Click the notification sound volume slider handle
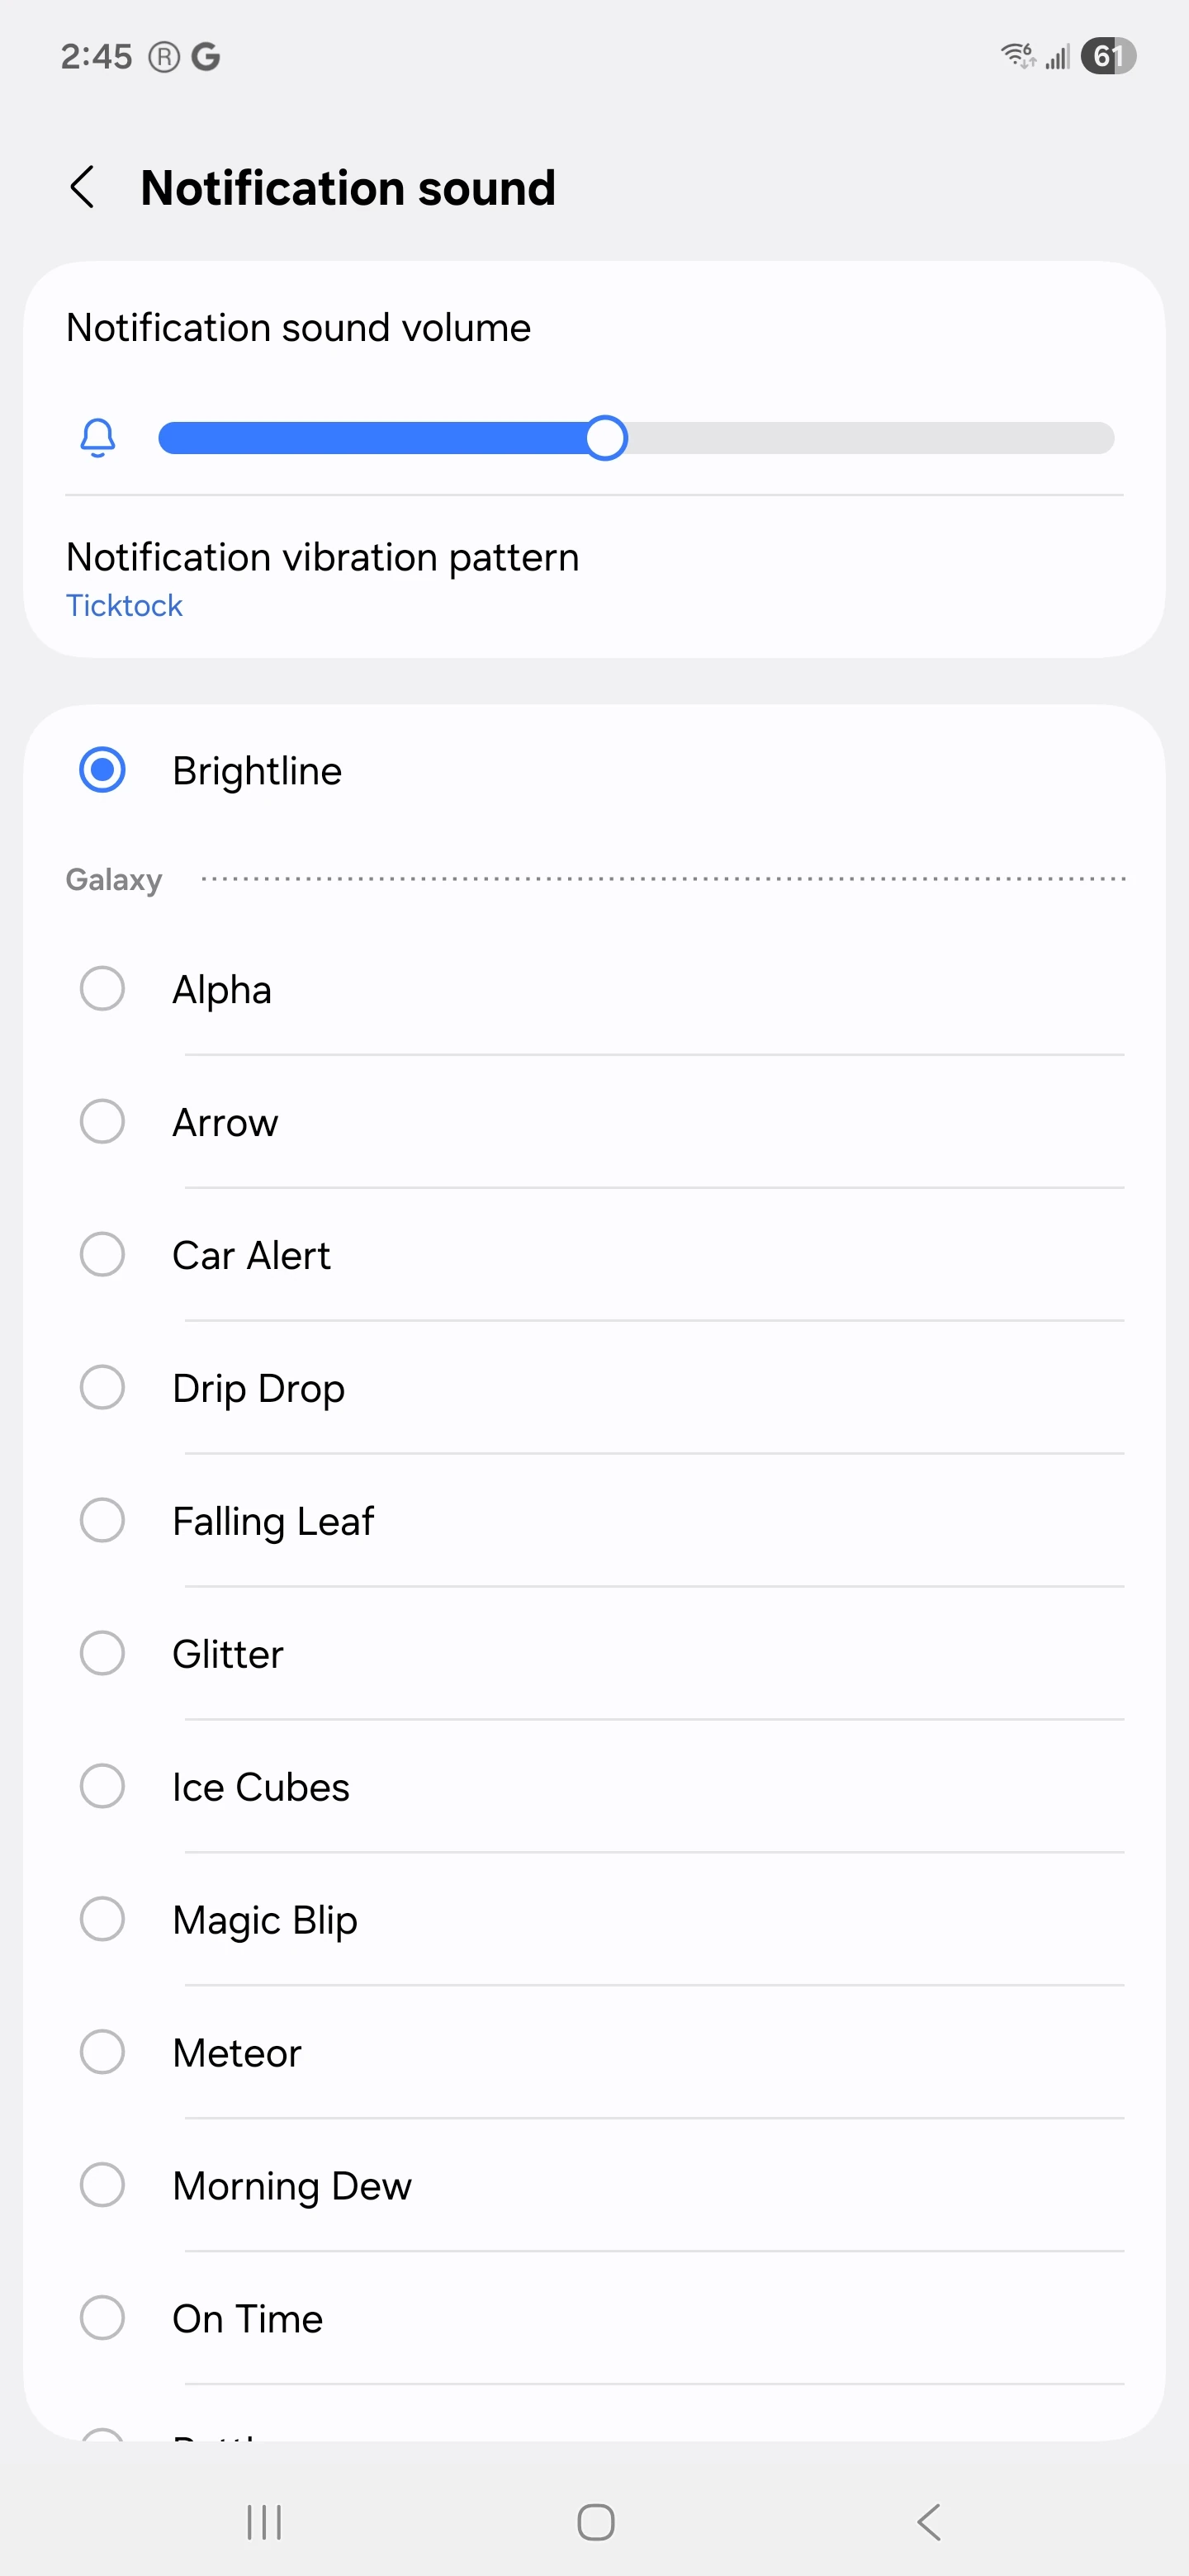1189x2576 pixels. coord(605,438)
